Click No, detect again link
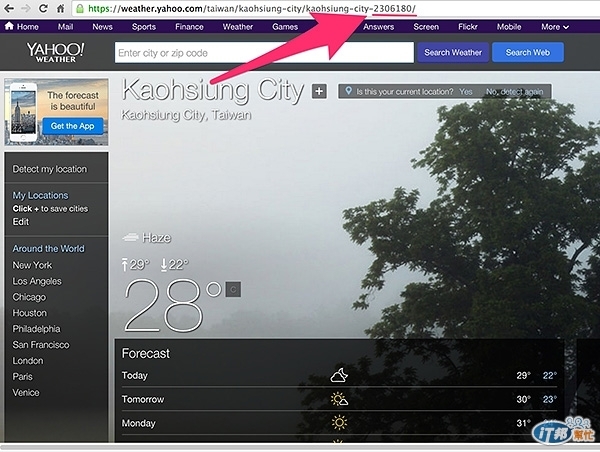Image resolution: width=600 pixels, height=452 pixels. point(514,92)
